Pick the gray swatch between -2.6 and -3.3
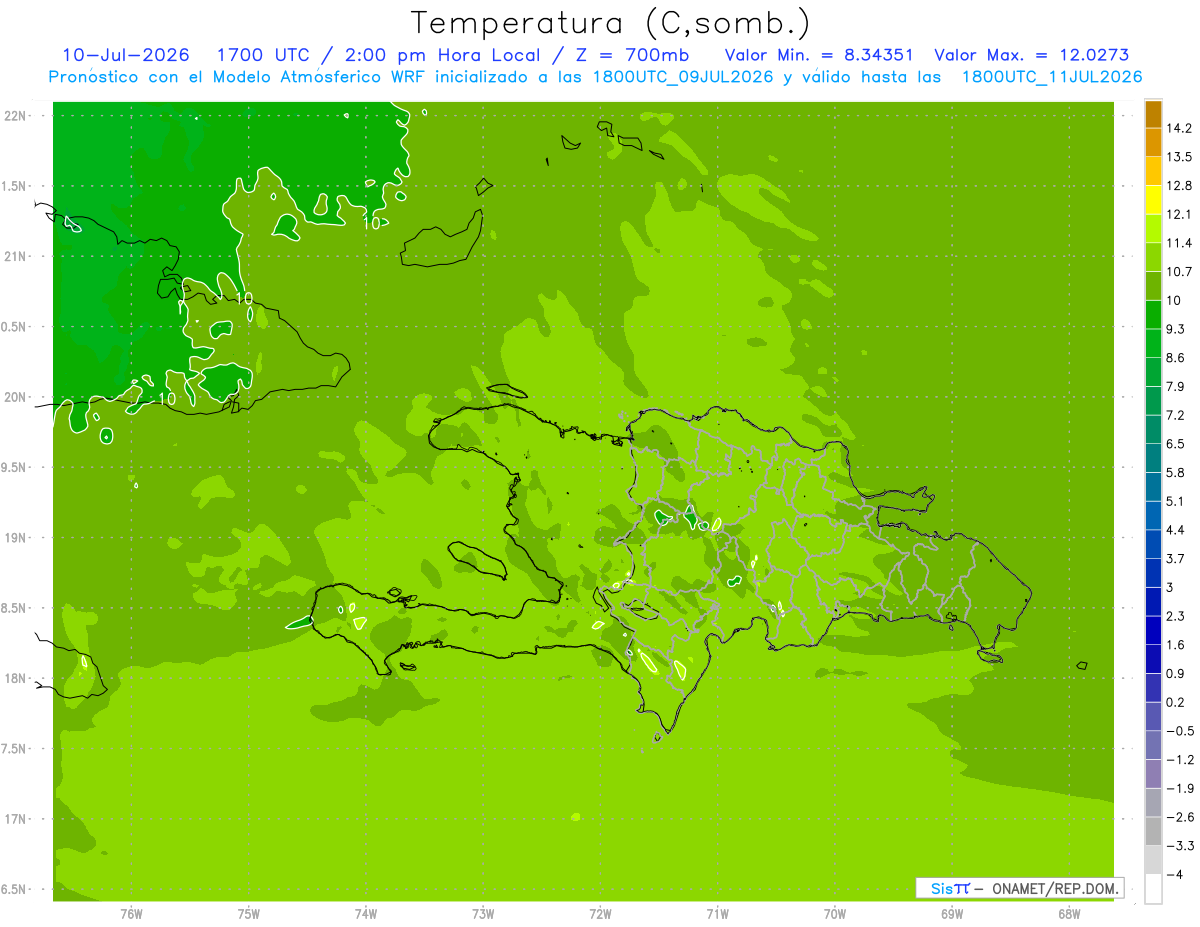Screen dimensions: 1200x927 pyautogui.click(x=1153, y=831)
